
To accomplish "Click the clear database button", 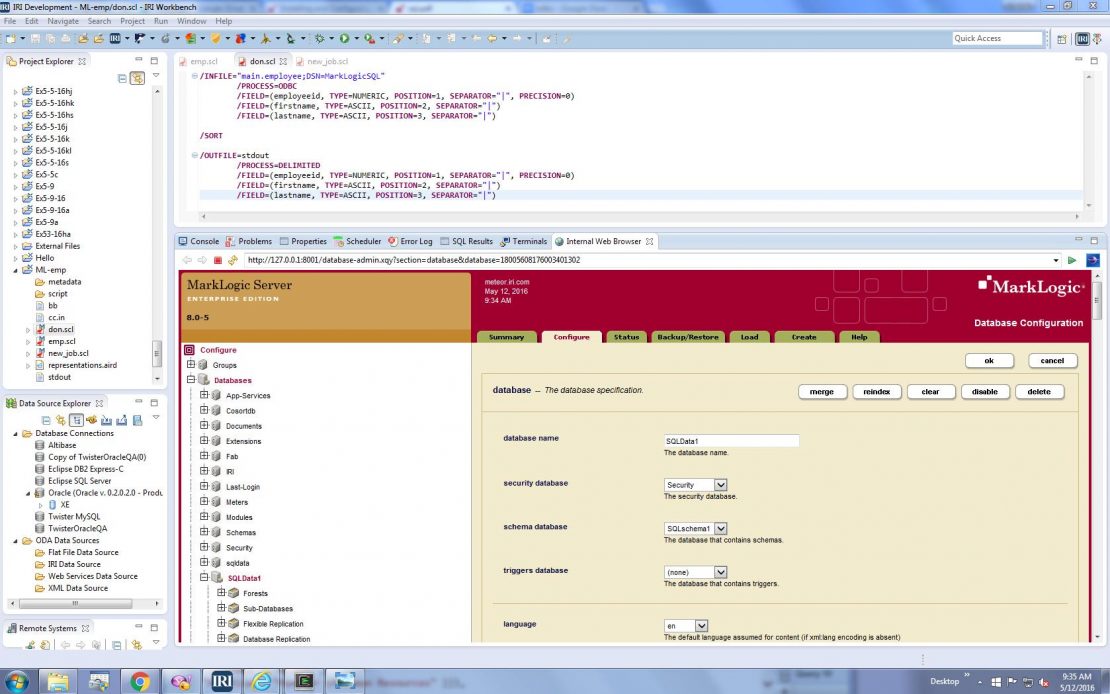I will (930, 392).
